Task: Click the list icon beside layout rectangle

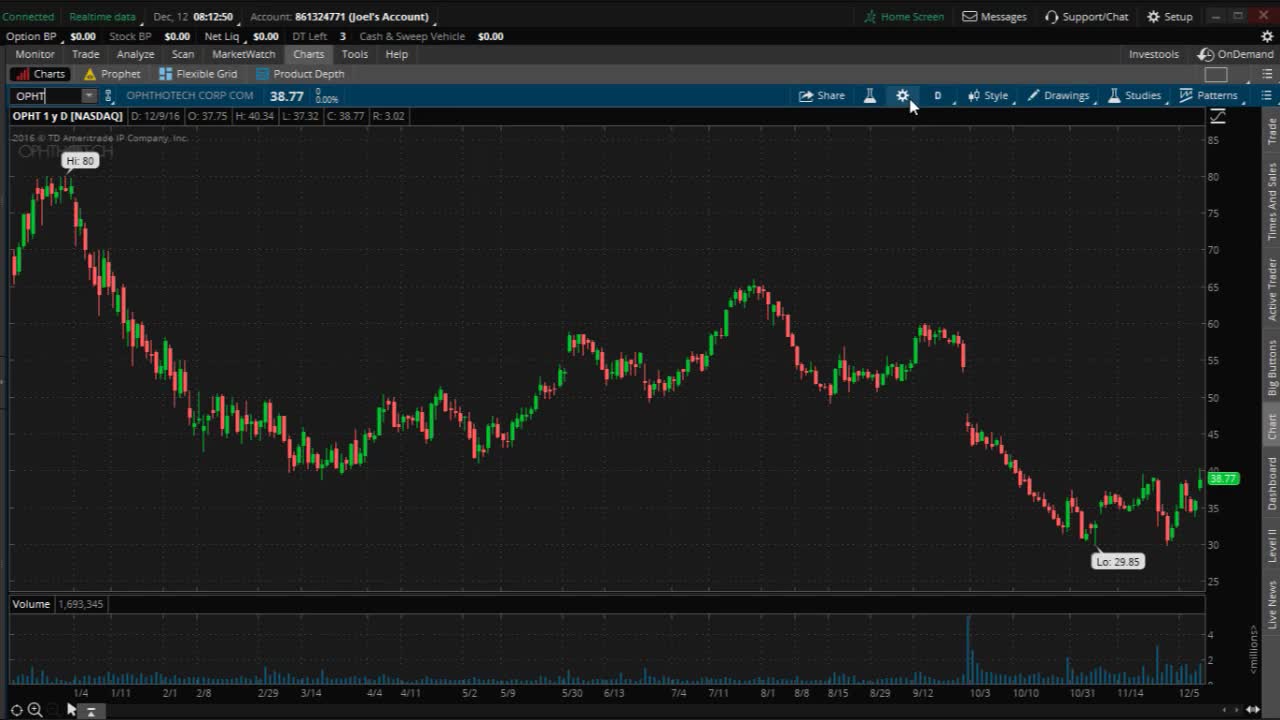Action: 1266,74
